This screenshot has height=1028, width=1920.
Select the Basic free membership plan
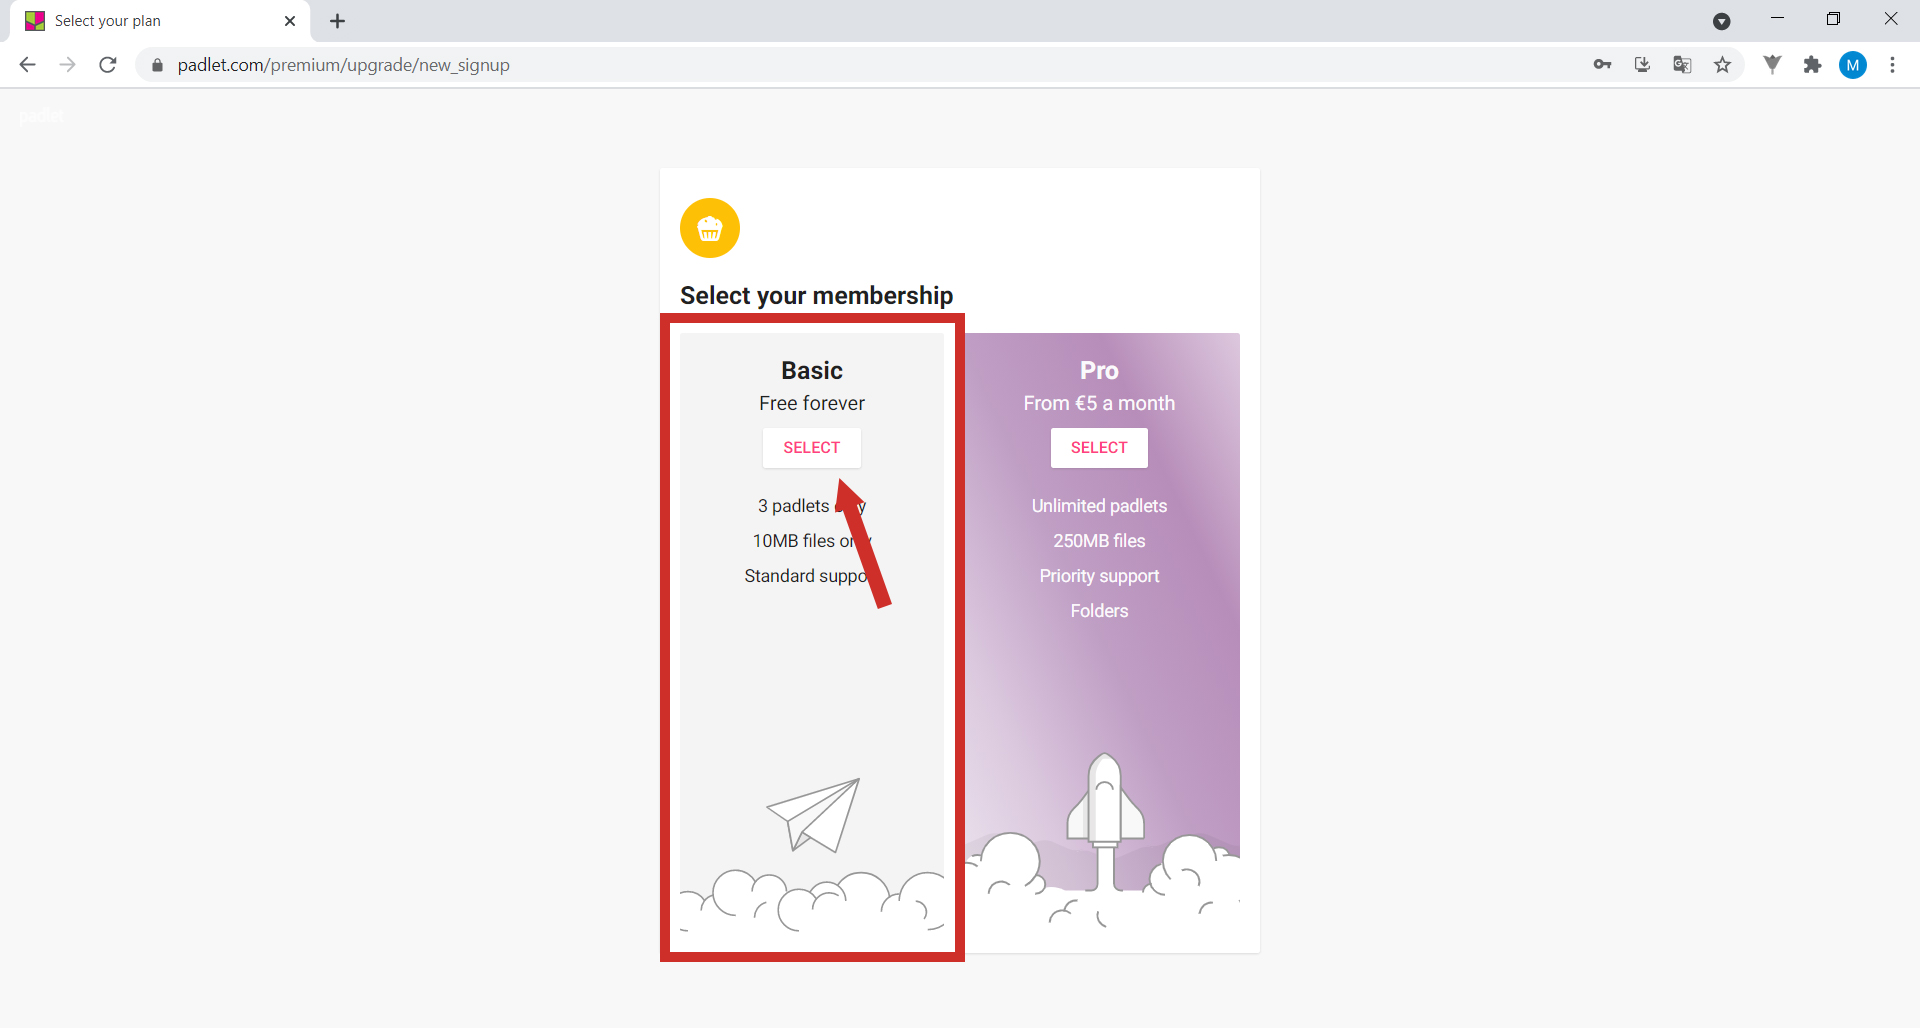(x=811, y=448)
